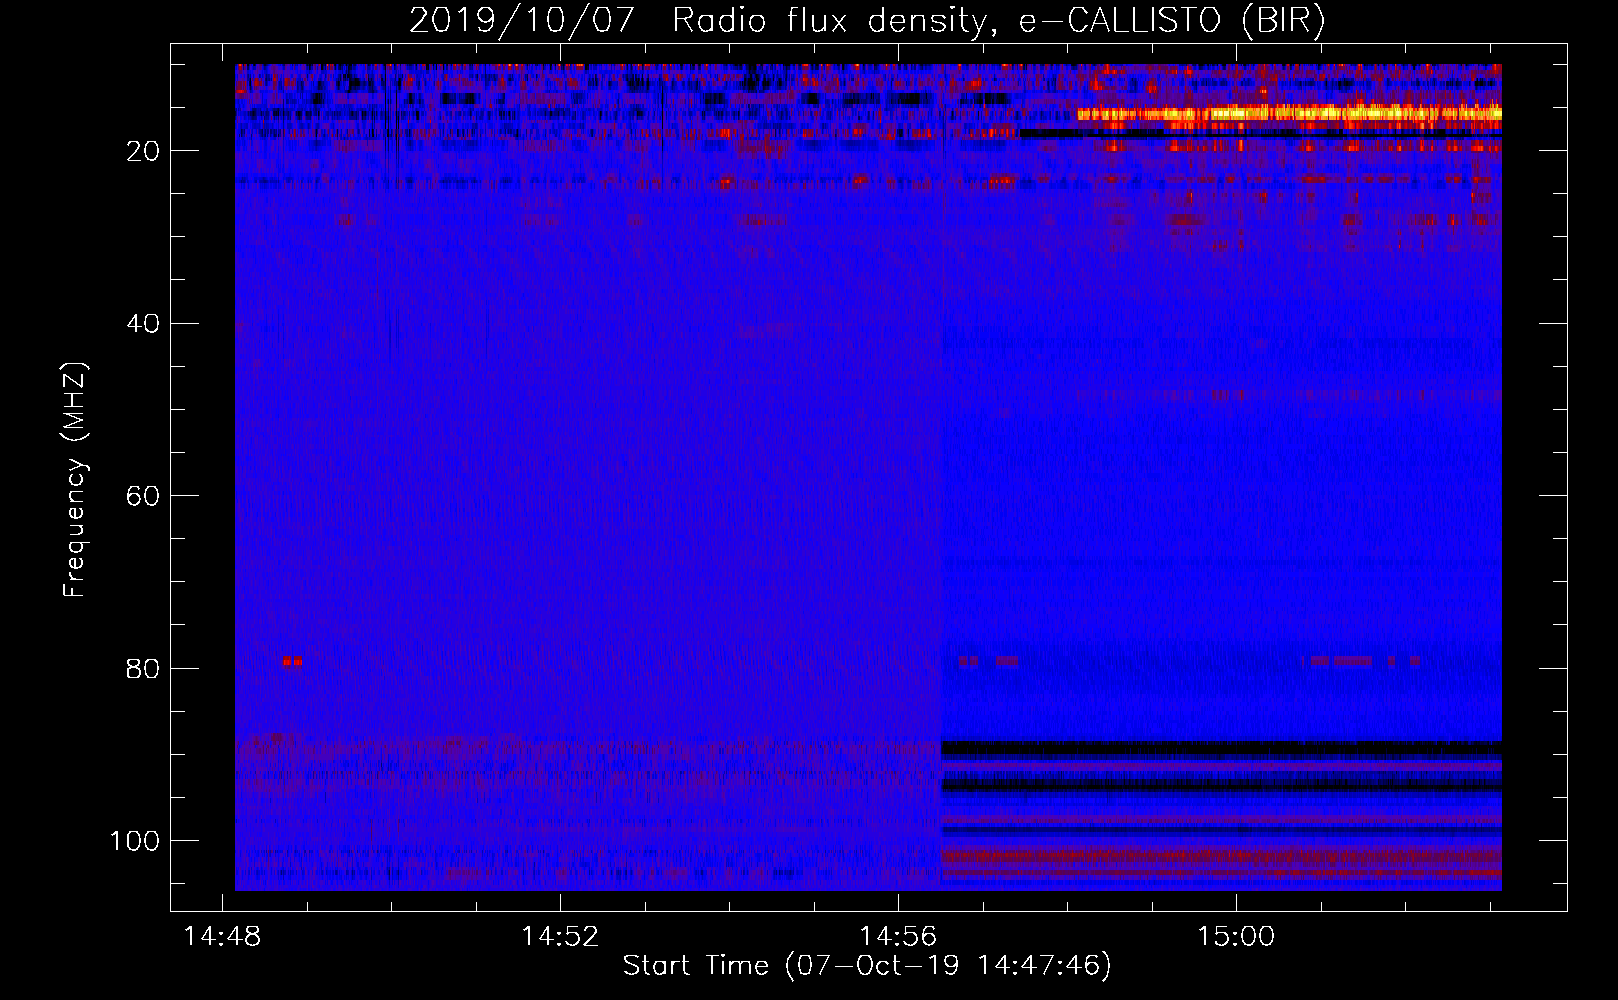
Task: Click the bright yellow emission band near 16 MHz
Action: (x=1289, y=114)
